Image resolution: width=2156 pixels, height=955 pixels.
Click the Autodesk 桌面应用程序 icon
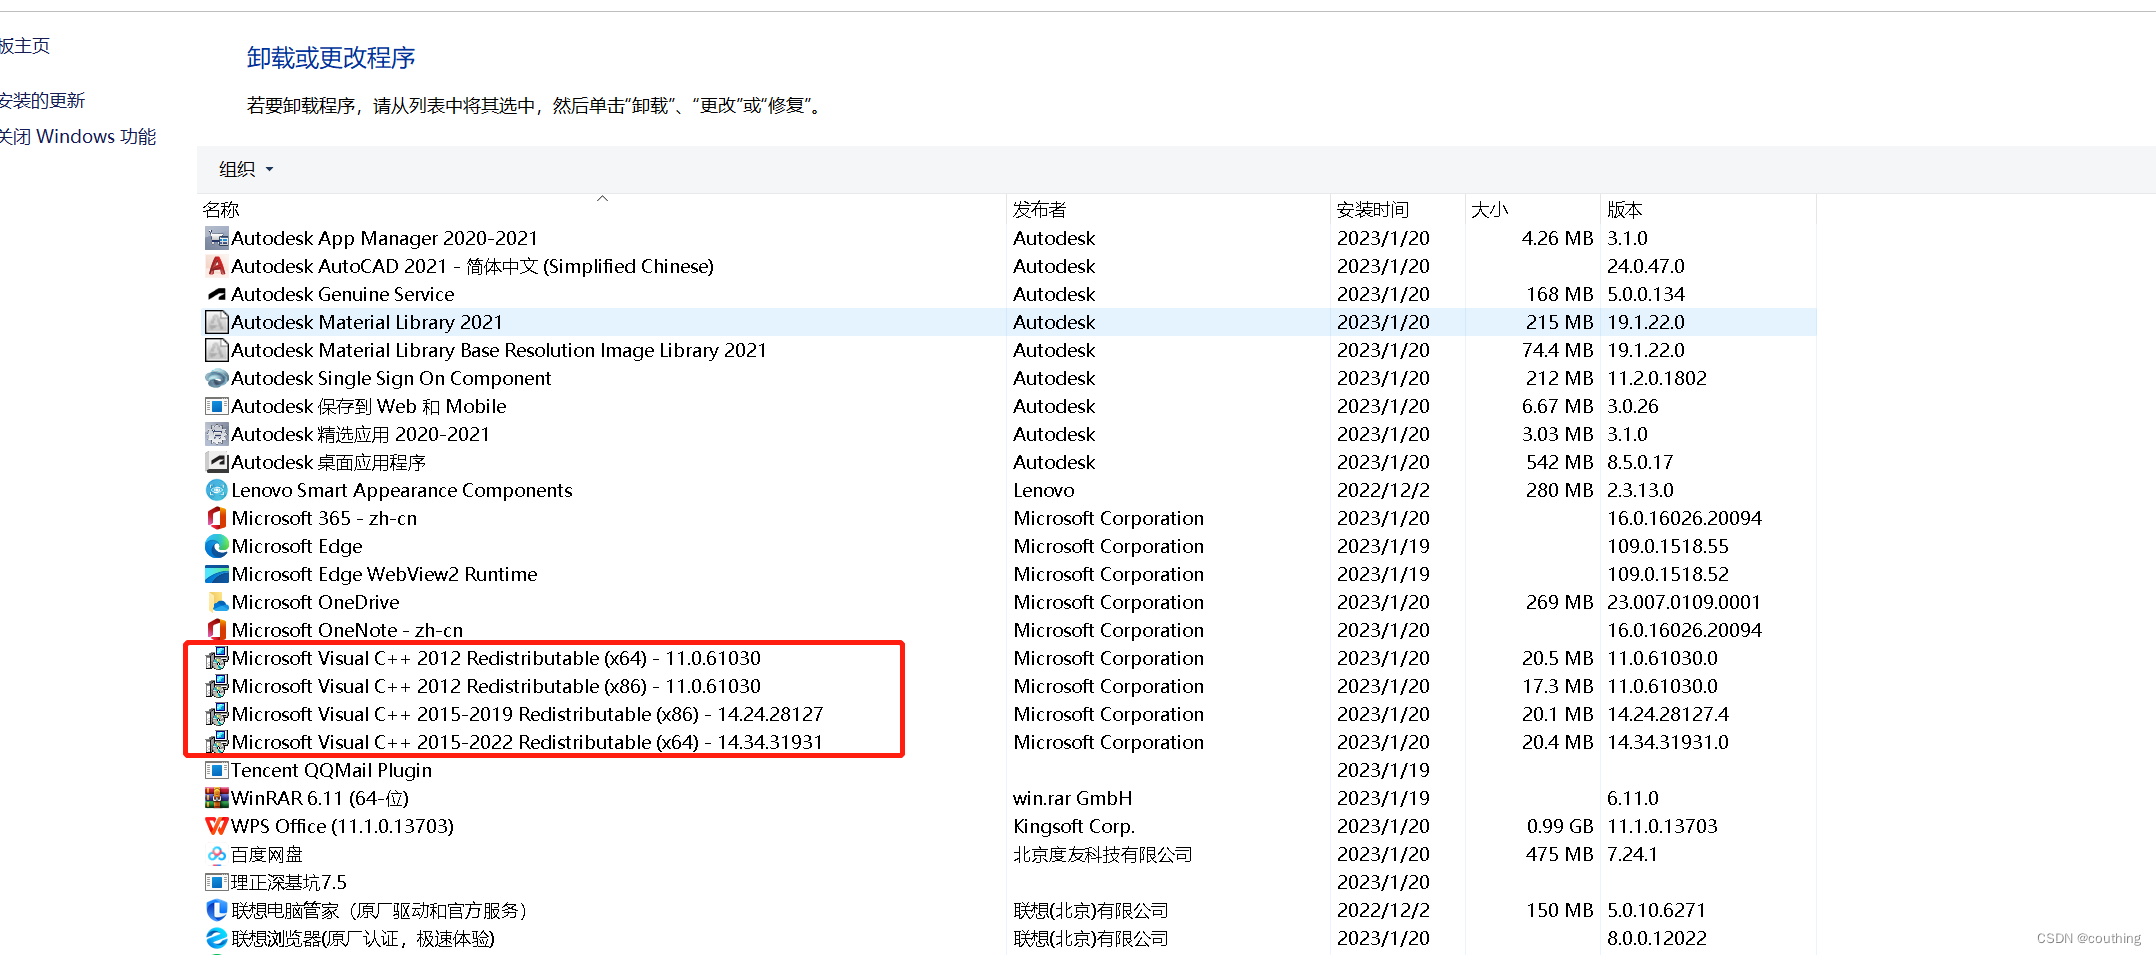point(216,462)
